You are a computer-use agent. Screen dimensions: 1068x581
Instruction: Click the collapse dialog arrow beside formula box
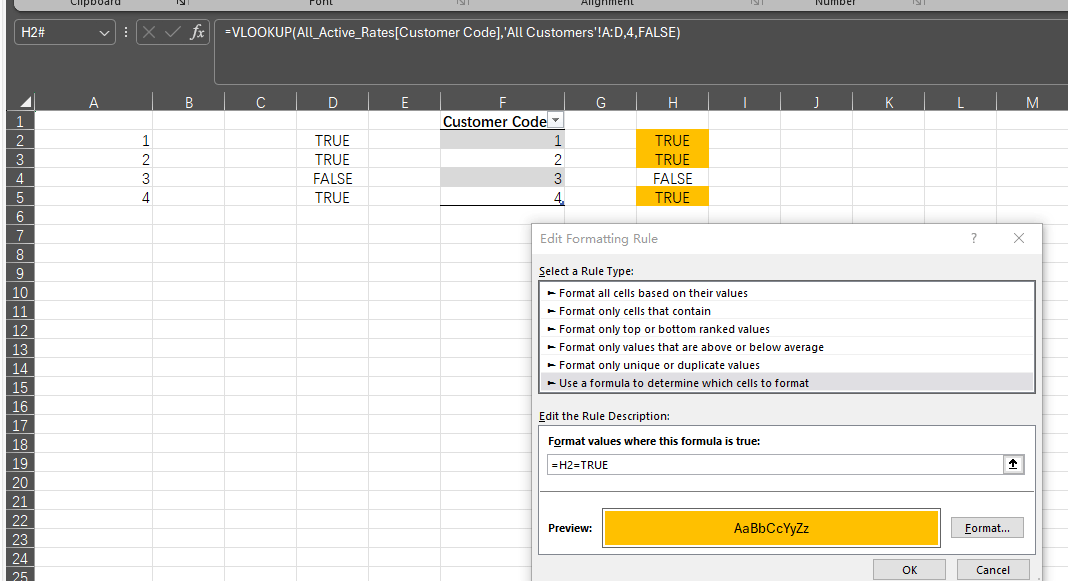click(1013, 465)
